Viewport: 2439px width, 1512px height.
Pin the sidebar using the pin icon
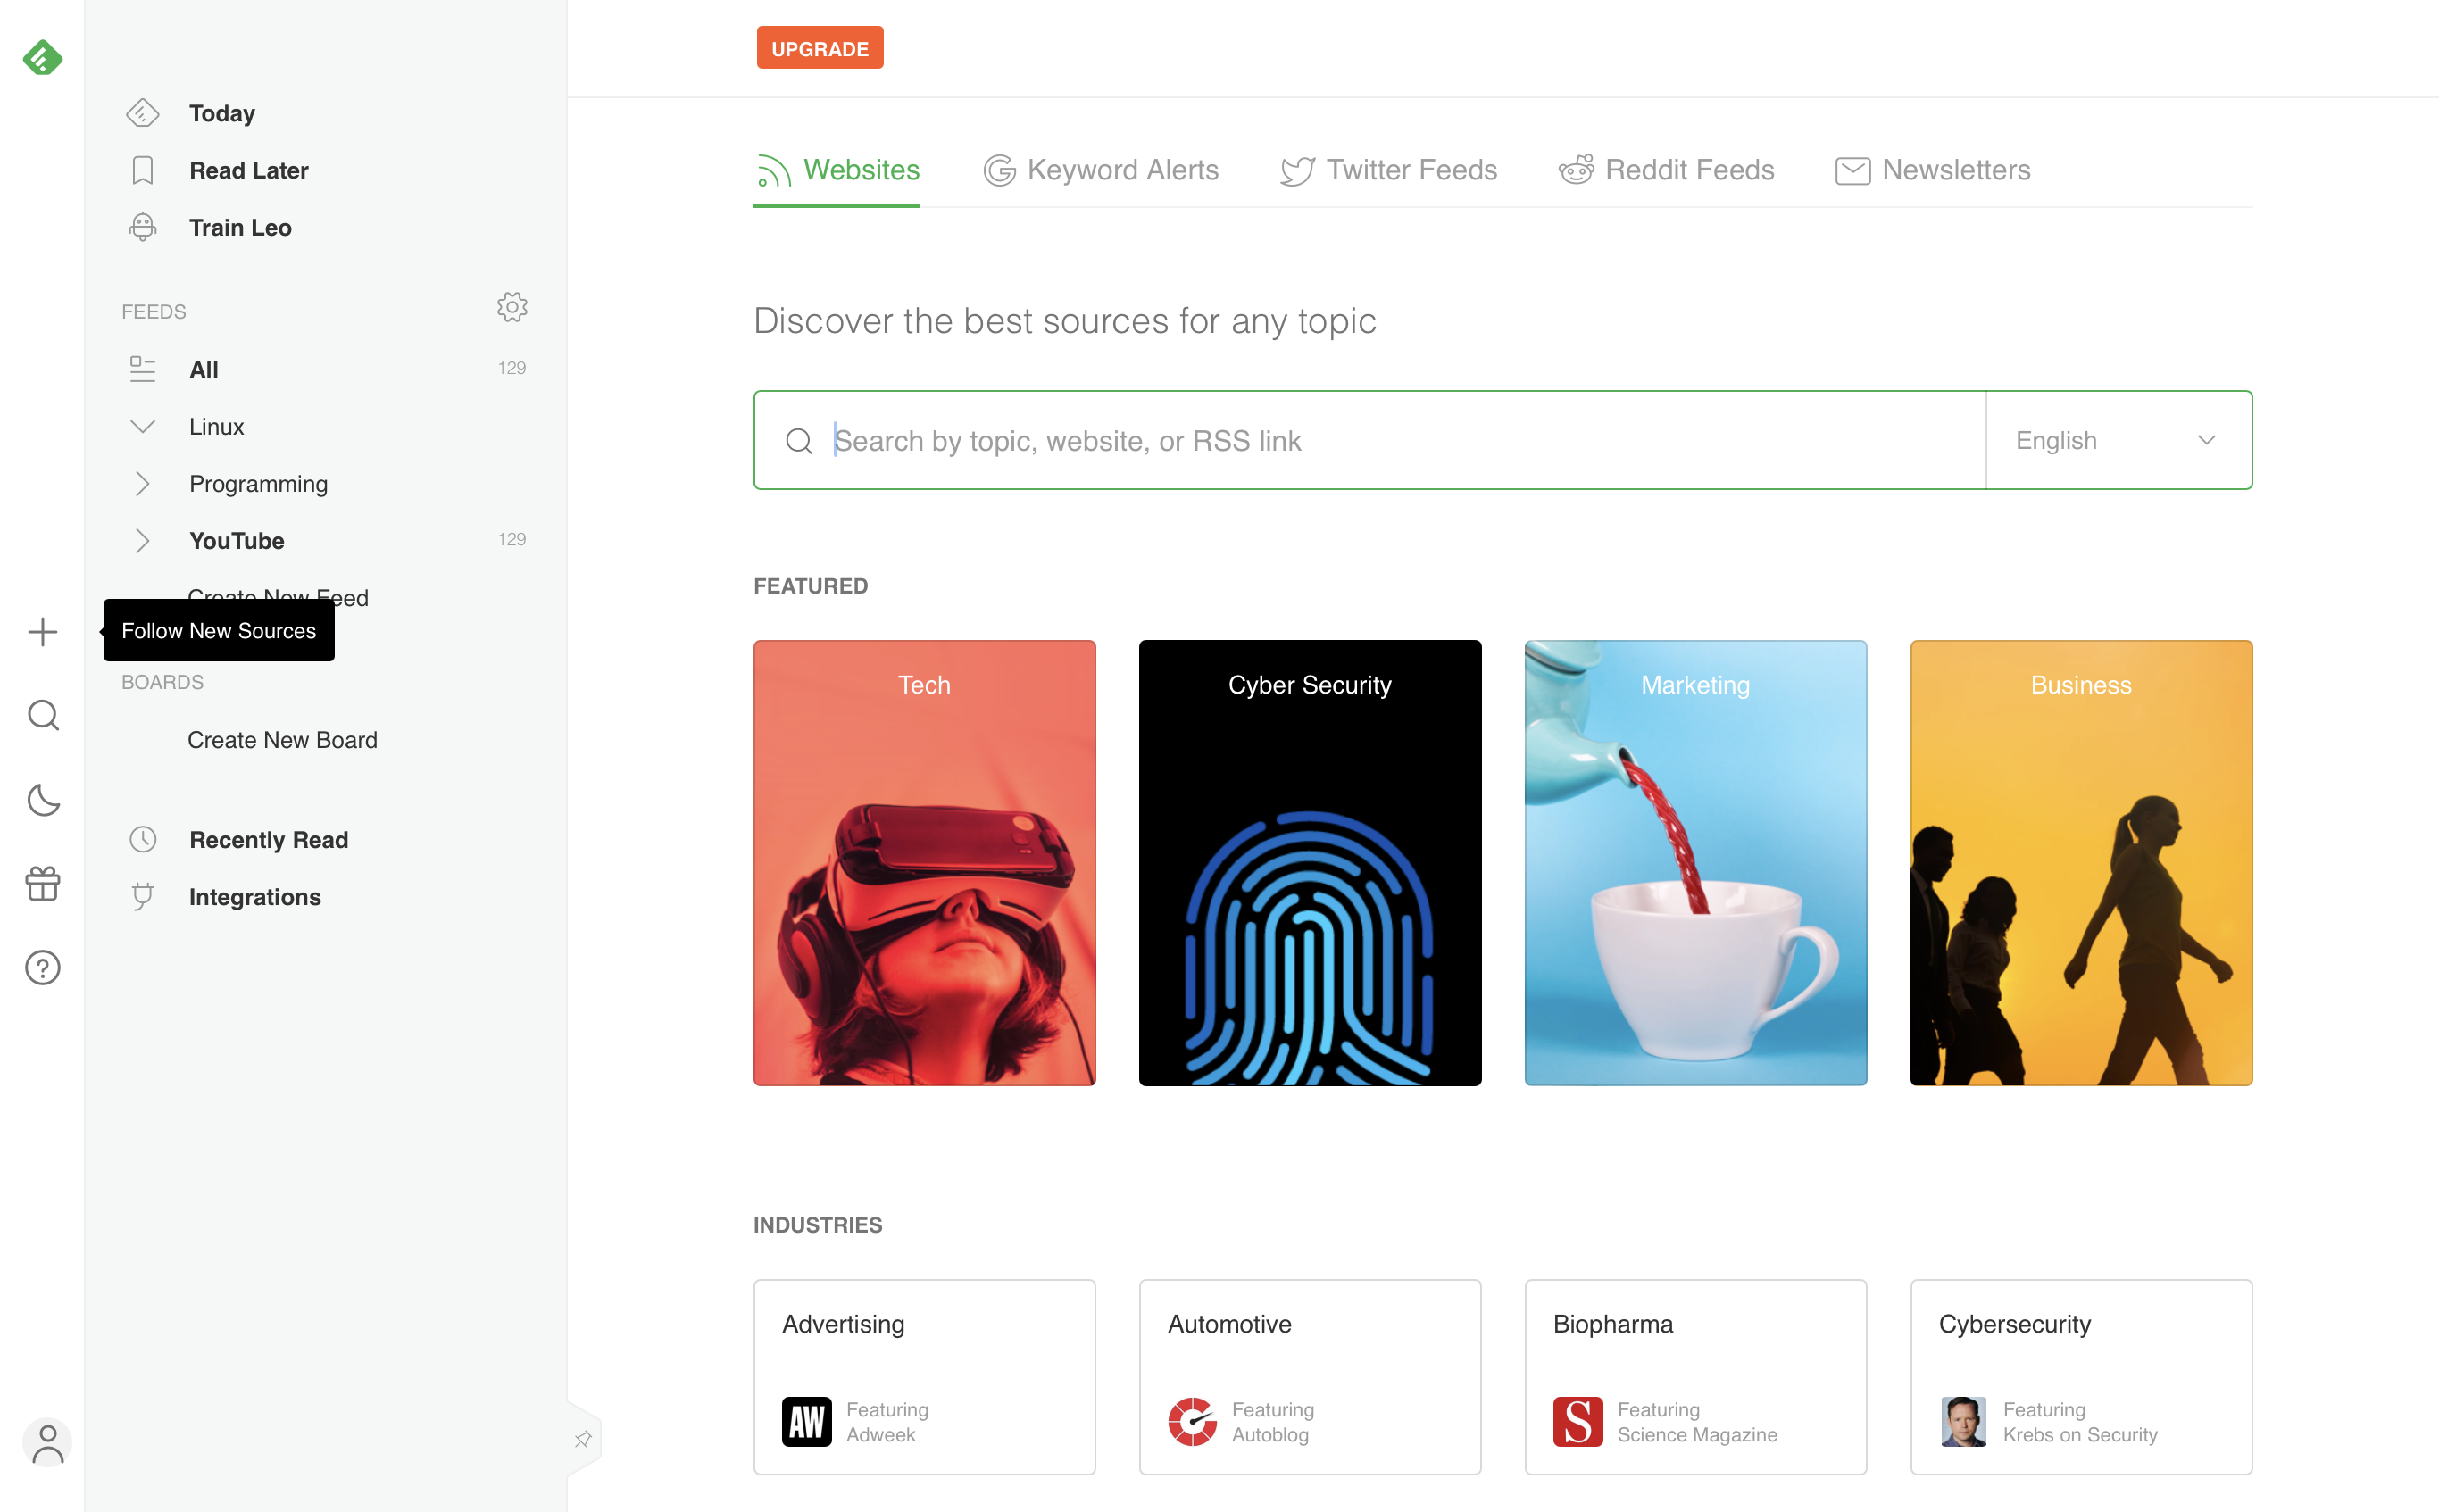[x=583, y=1439]
